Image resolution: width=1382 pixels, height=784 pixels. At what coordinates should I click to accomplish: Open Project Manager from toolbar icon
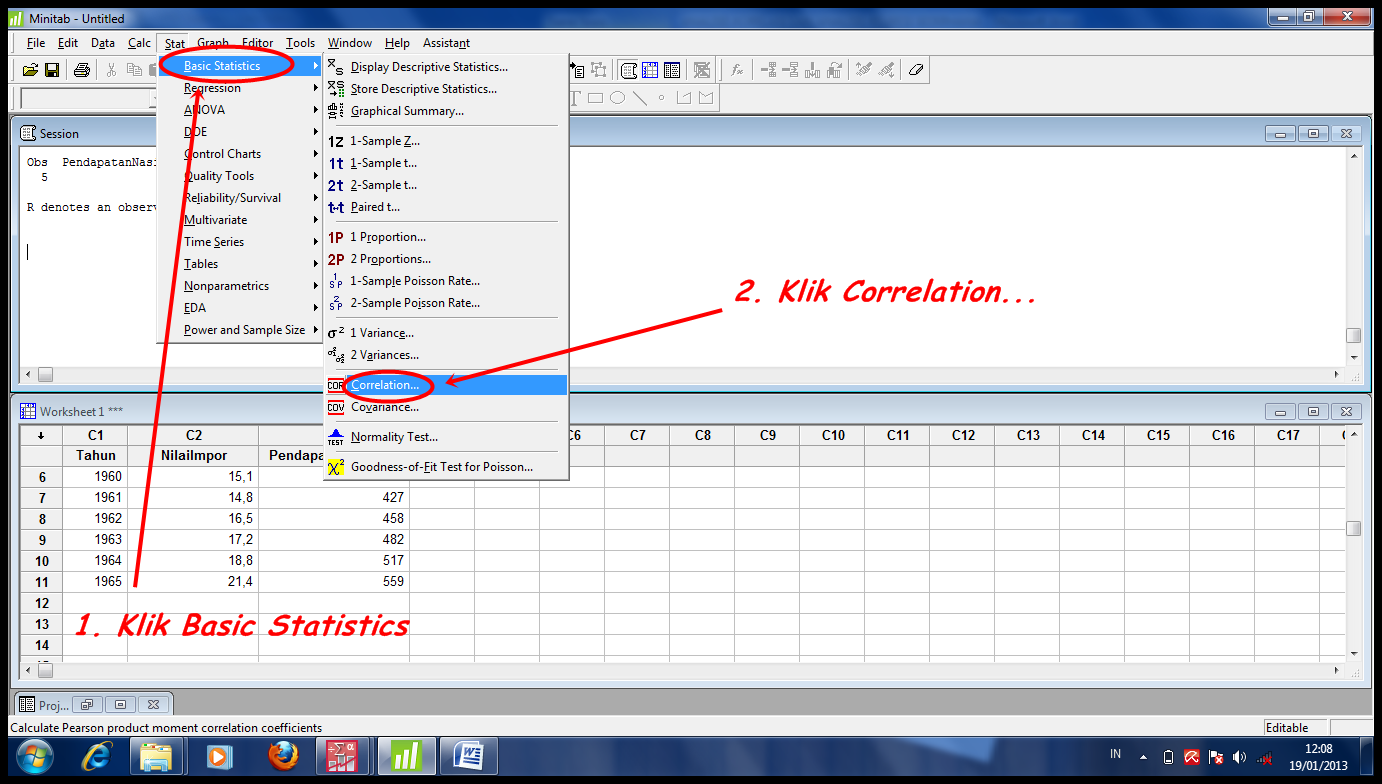(x=672, y=70)
